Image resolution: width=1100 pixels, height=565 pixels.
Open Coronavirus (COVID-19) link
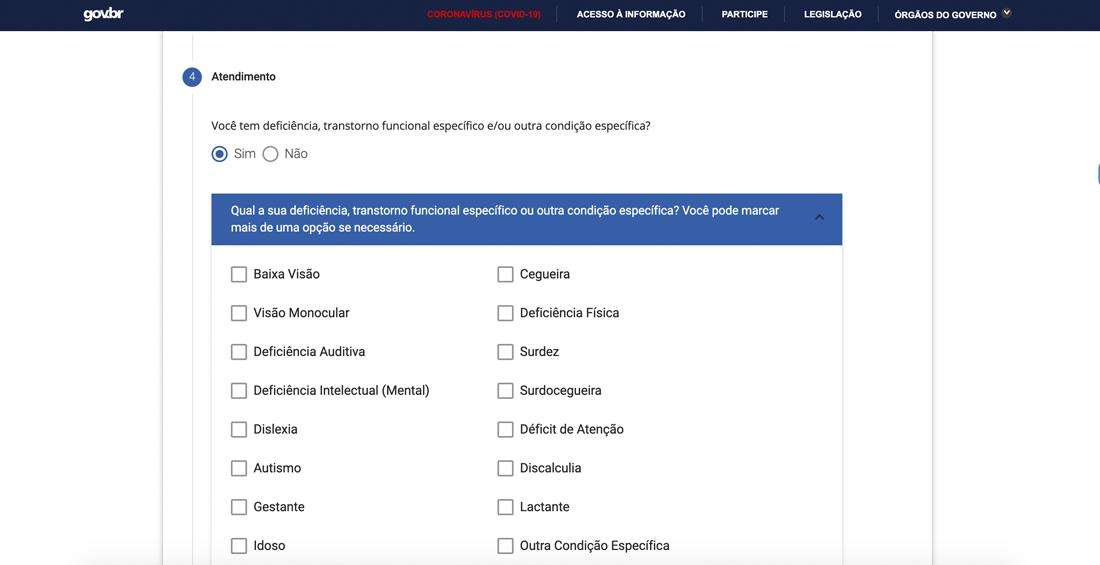click(483, 15)
